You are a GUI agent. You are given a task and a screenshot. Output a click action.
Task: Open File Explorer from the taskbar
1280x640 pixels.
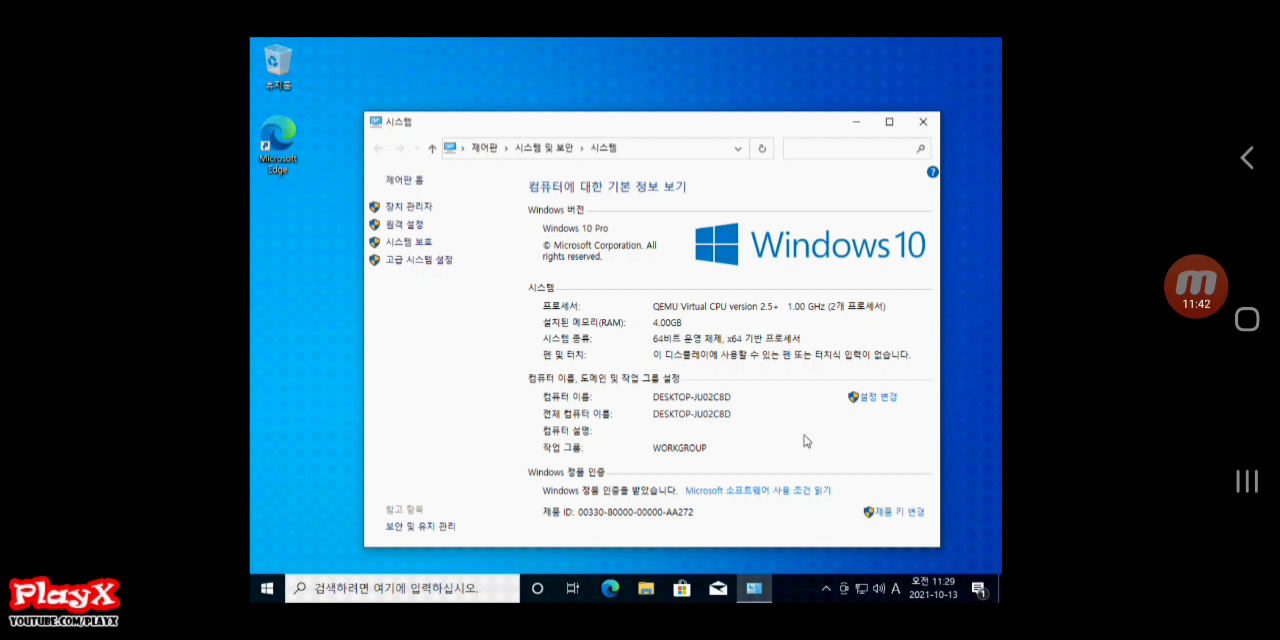[x=646, y=588]
